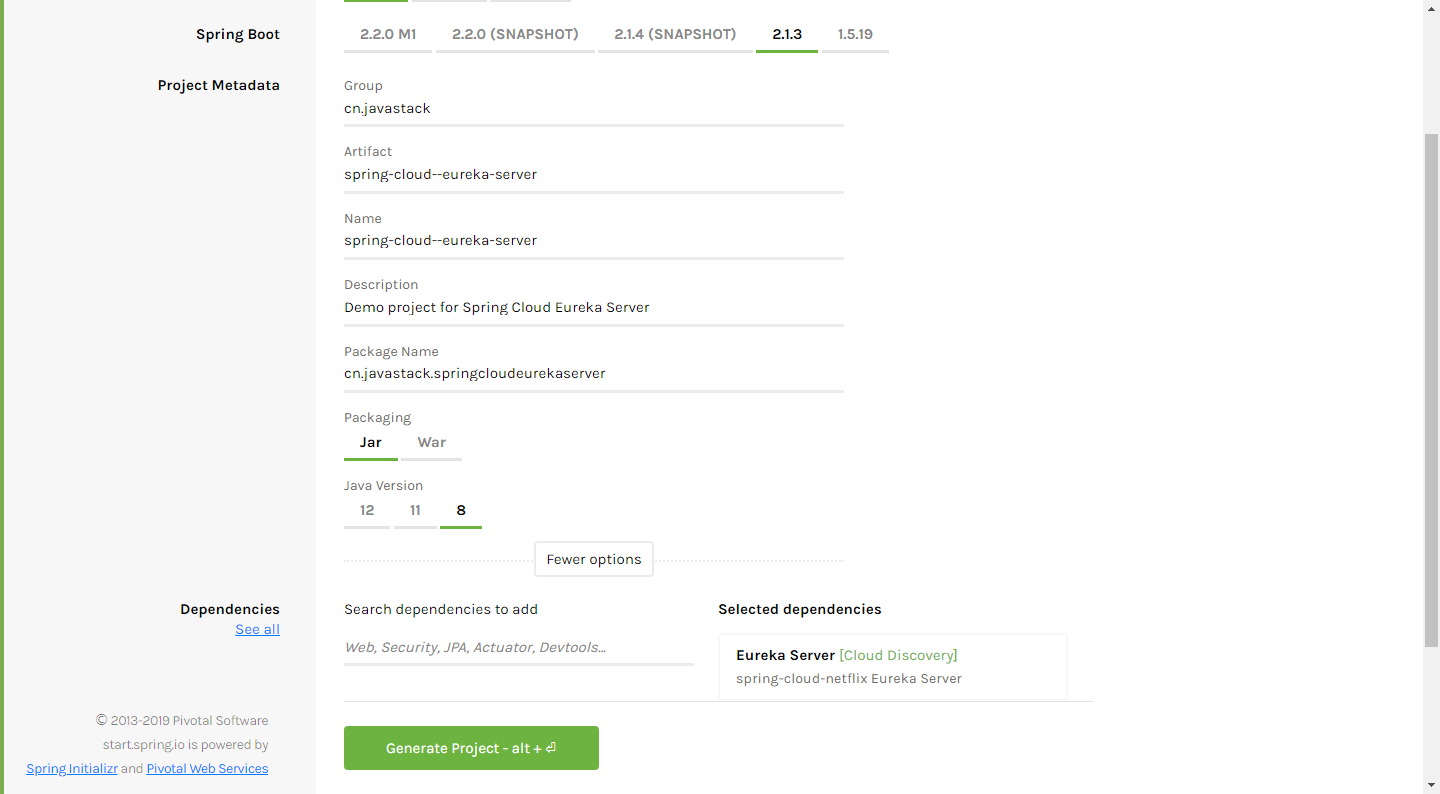This screenshot has height=794, width=1440.
Task: Select Jar packaging option
Action: click(x=370, y=442)
